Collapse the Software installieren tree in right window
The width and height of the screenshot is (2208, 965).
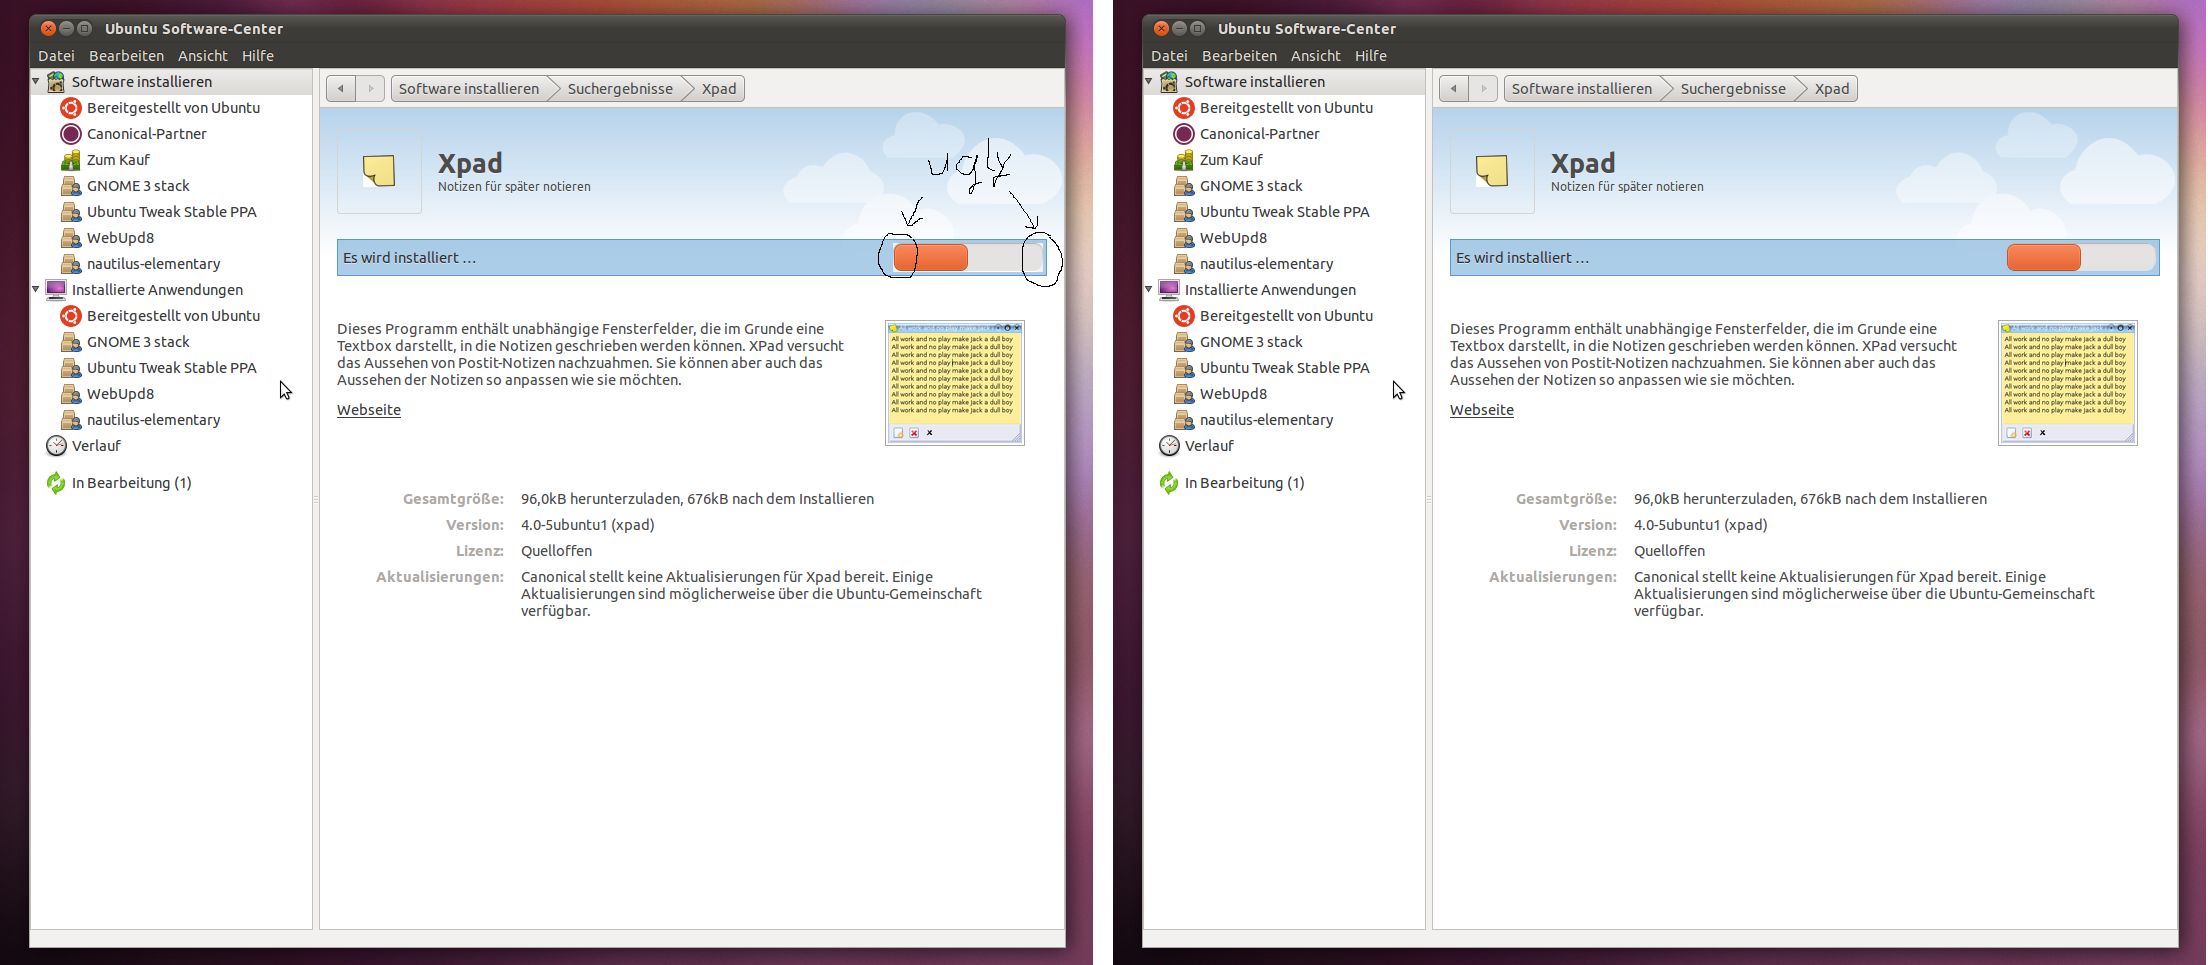pos(1149,81)
